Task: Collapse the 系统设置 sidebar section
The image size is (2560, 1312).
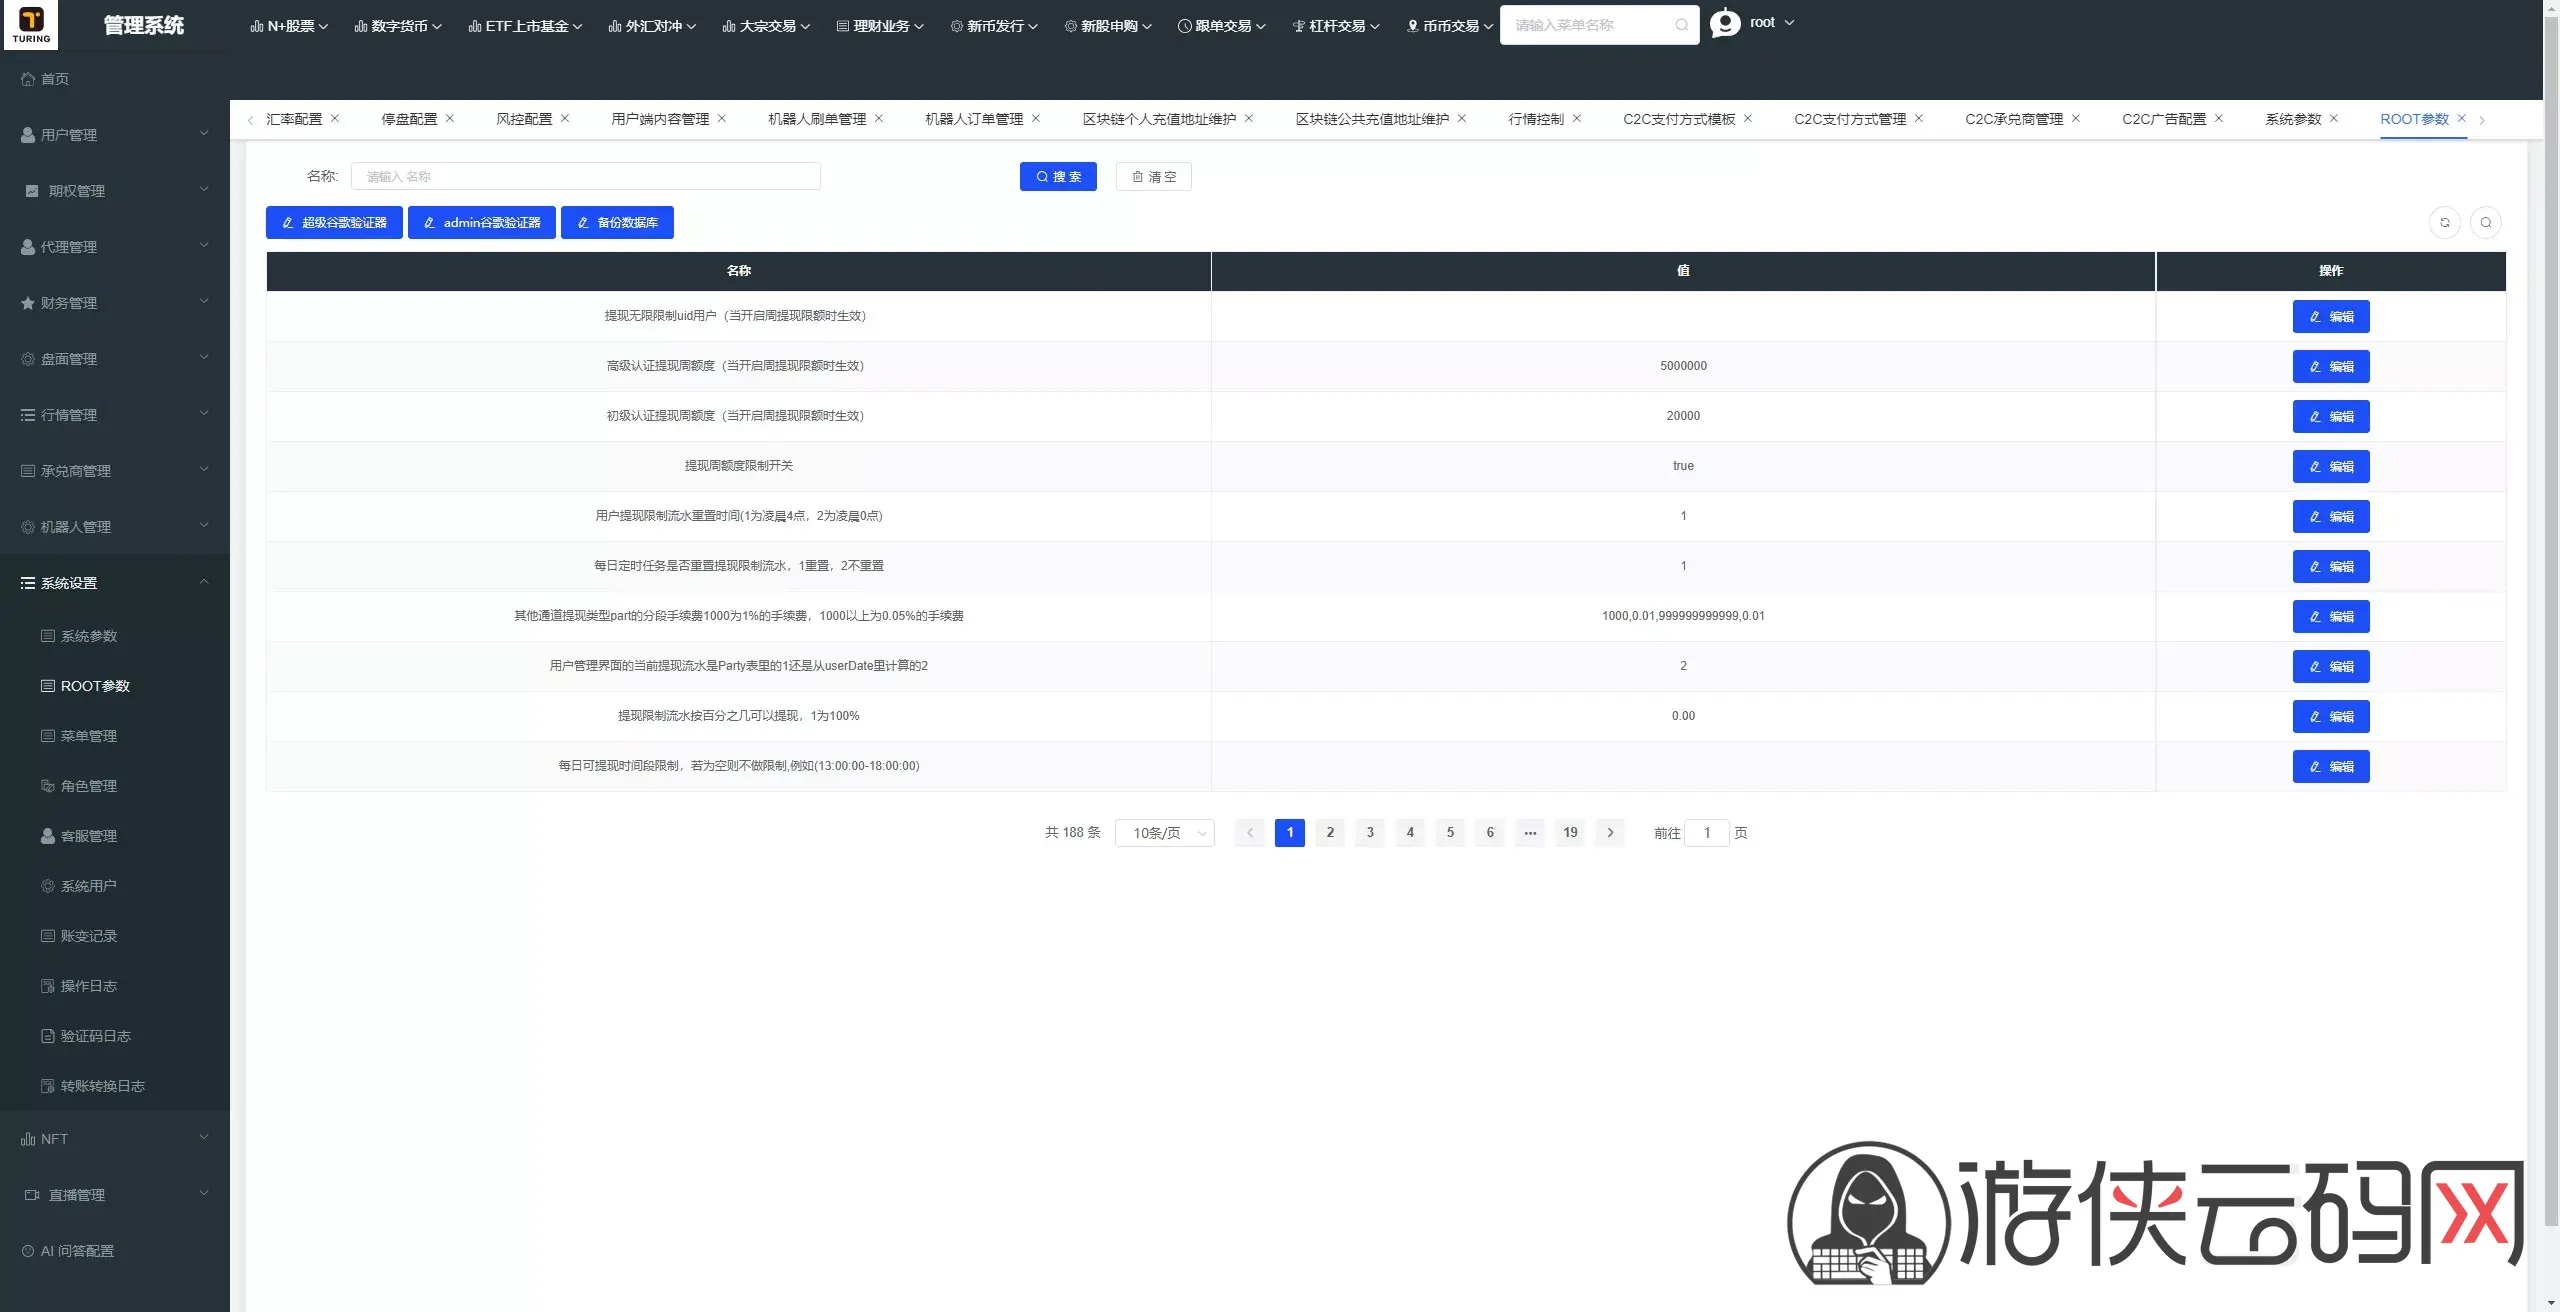Action: coord(115,582)
